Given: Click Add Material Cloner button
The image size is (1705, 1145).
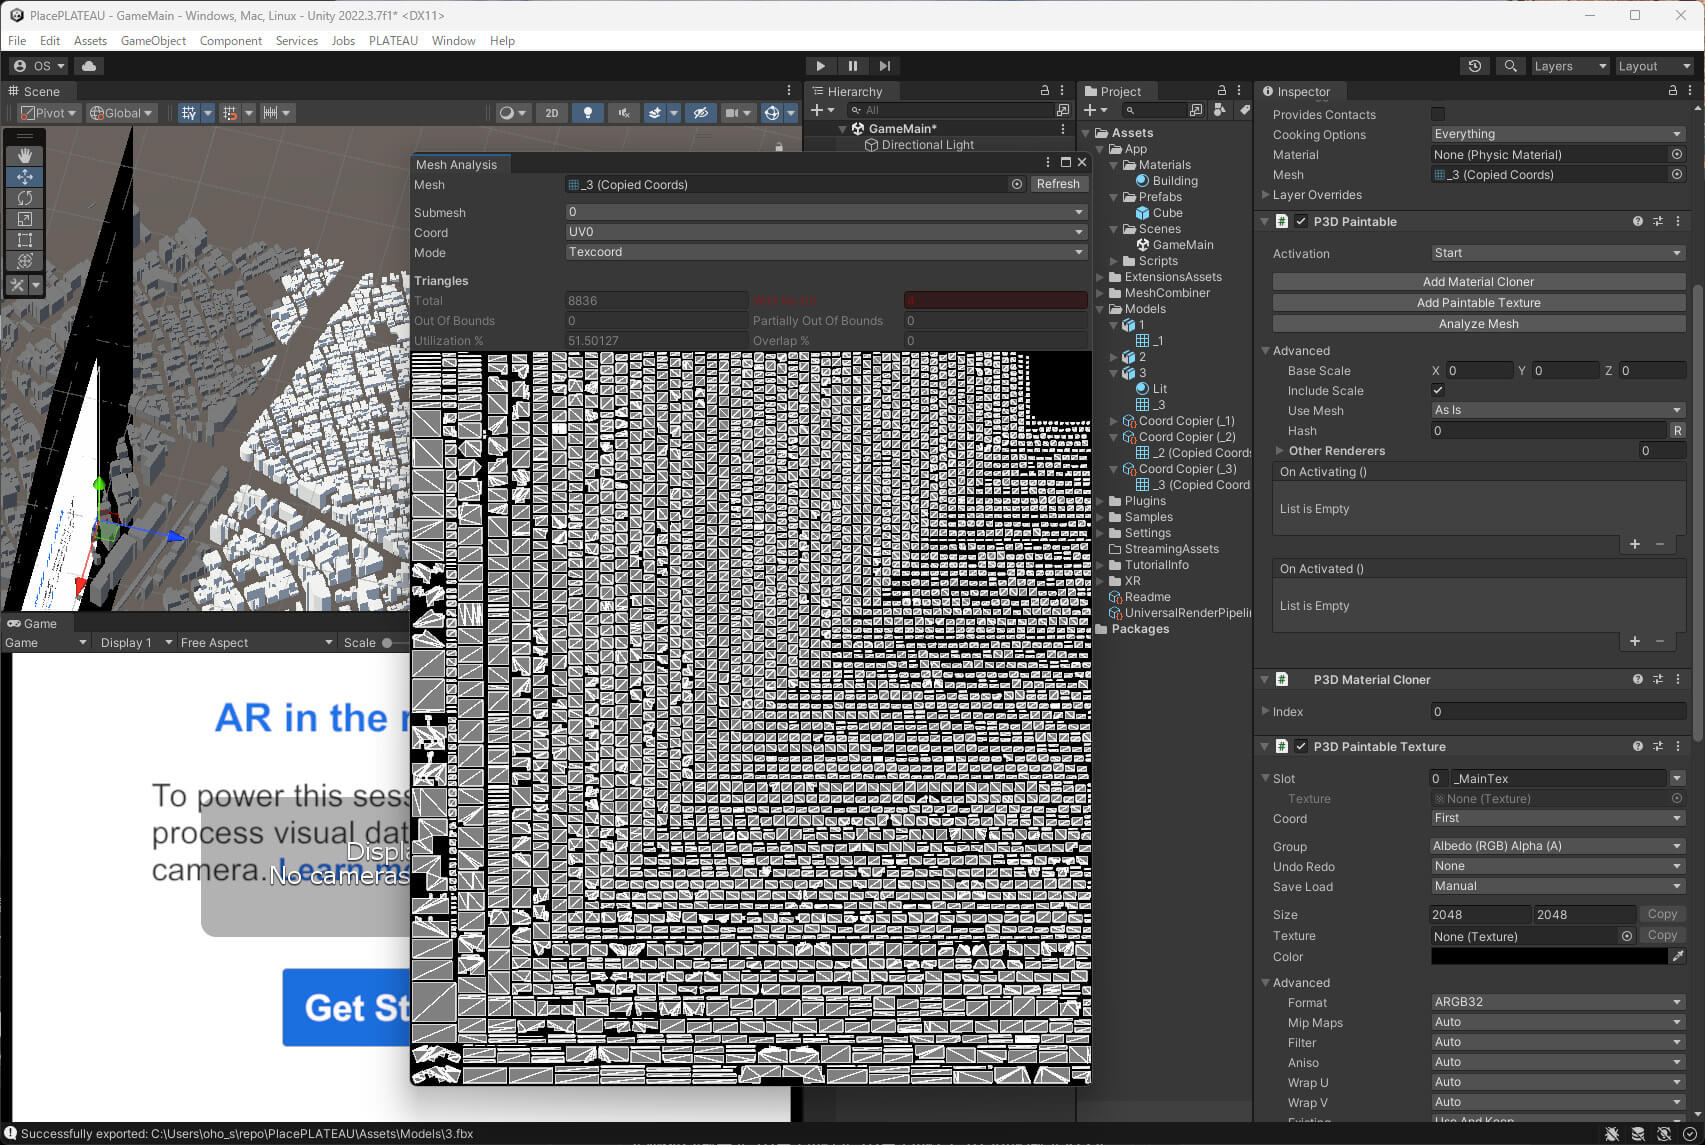Looking at the screenshot, I should (x=1478, y=282).
